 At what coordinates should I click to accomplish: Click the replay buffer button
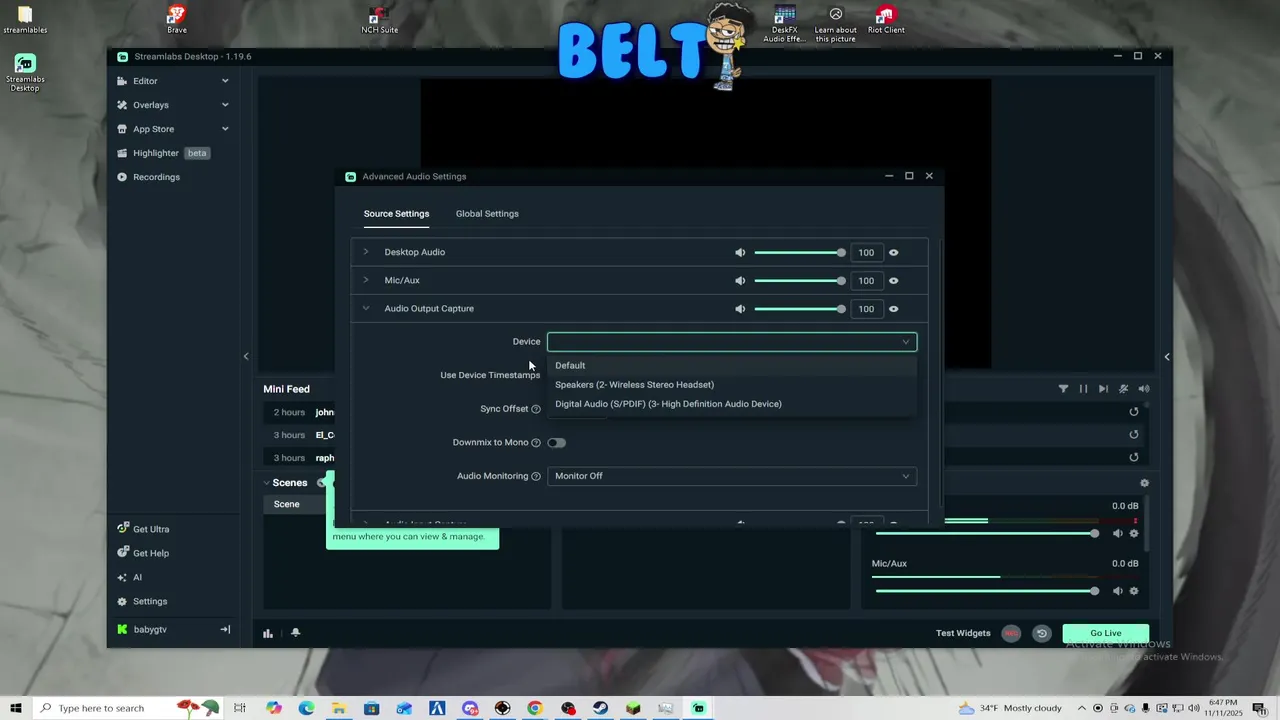pos(1042,633)
